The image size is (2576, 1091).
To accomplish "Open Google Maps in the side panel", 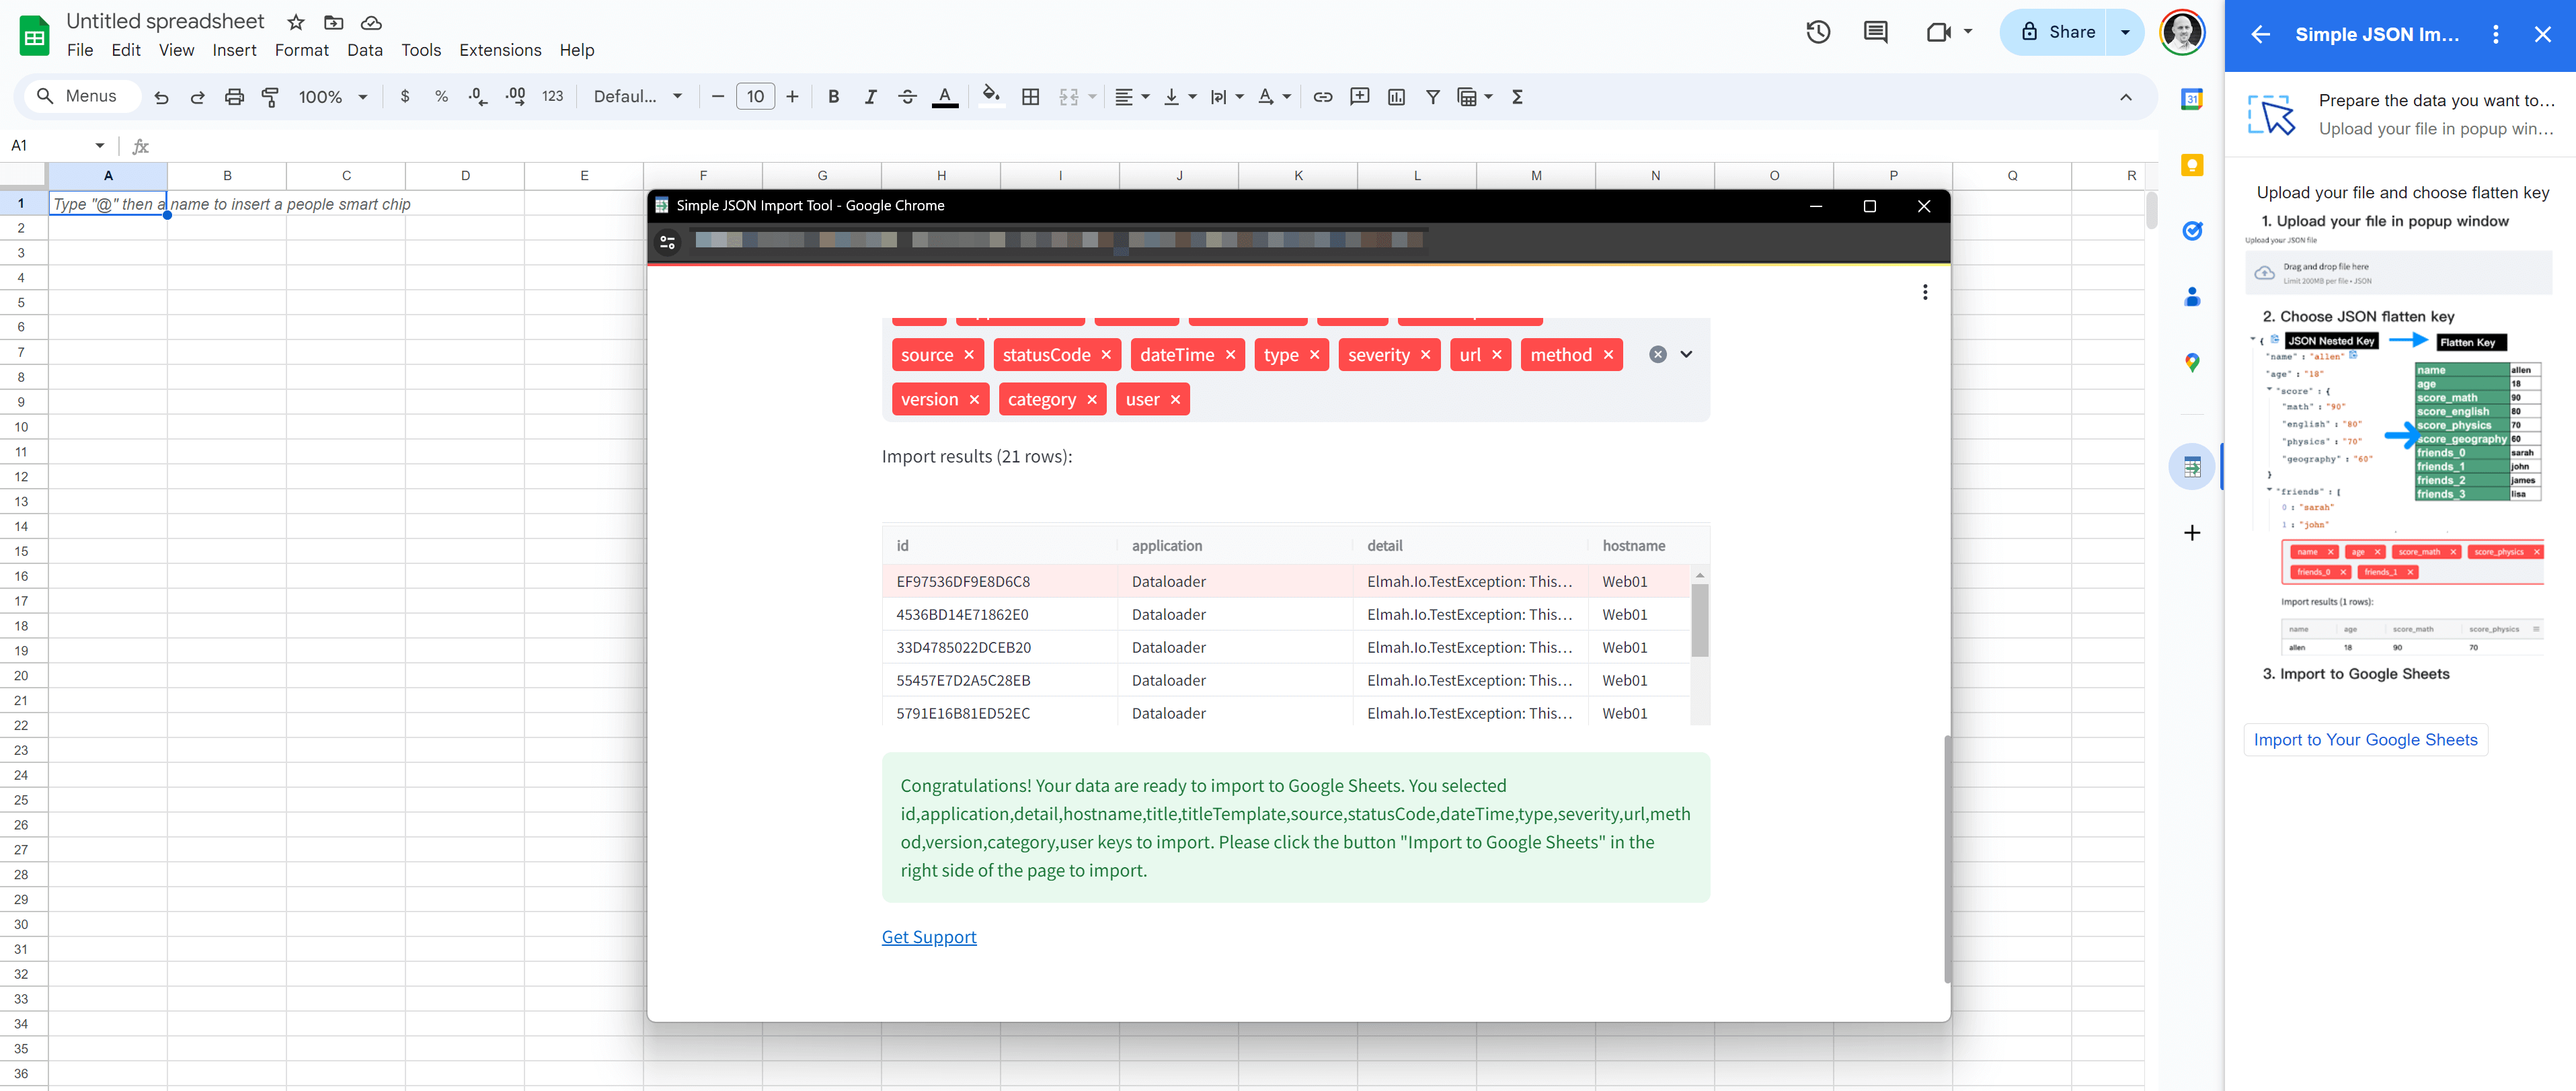I will [2192, 363].
